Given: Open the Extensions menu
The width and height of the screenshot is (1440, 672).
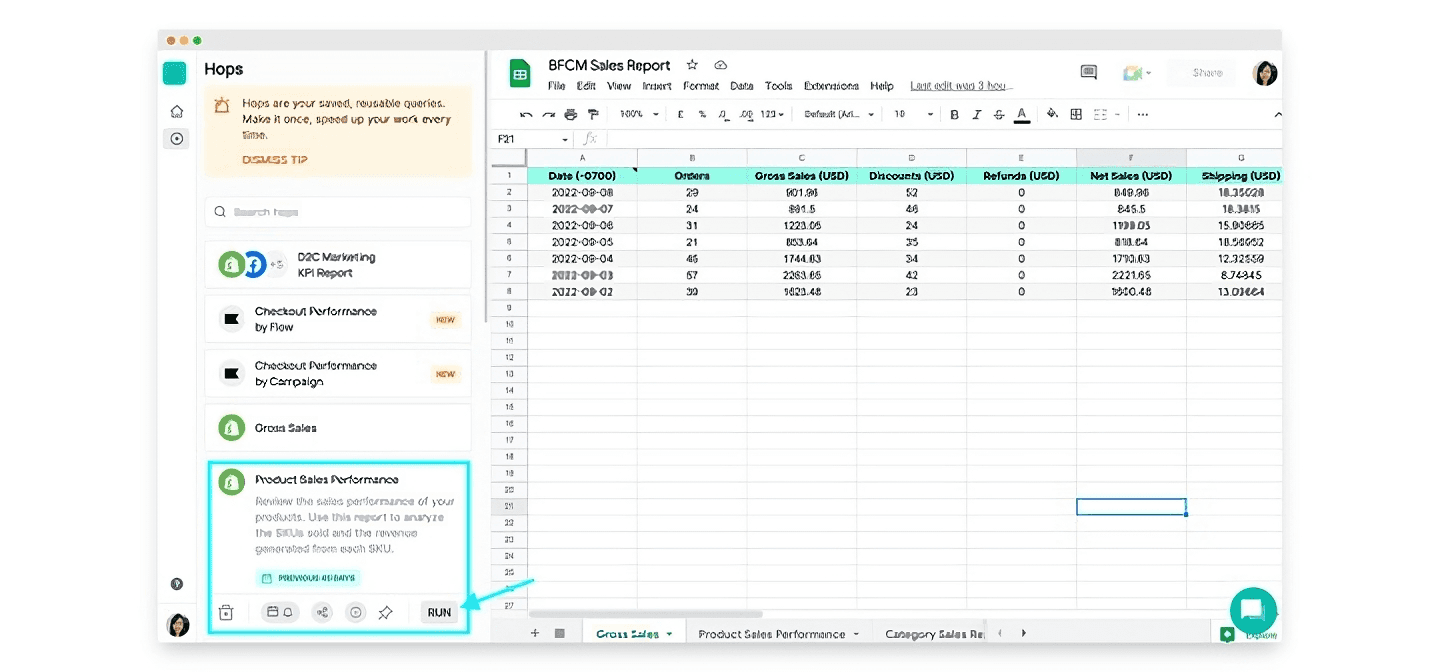Looking at the screenshot, I should click(831, 86).
